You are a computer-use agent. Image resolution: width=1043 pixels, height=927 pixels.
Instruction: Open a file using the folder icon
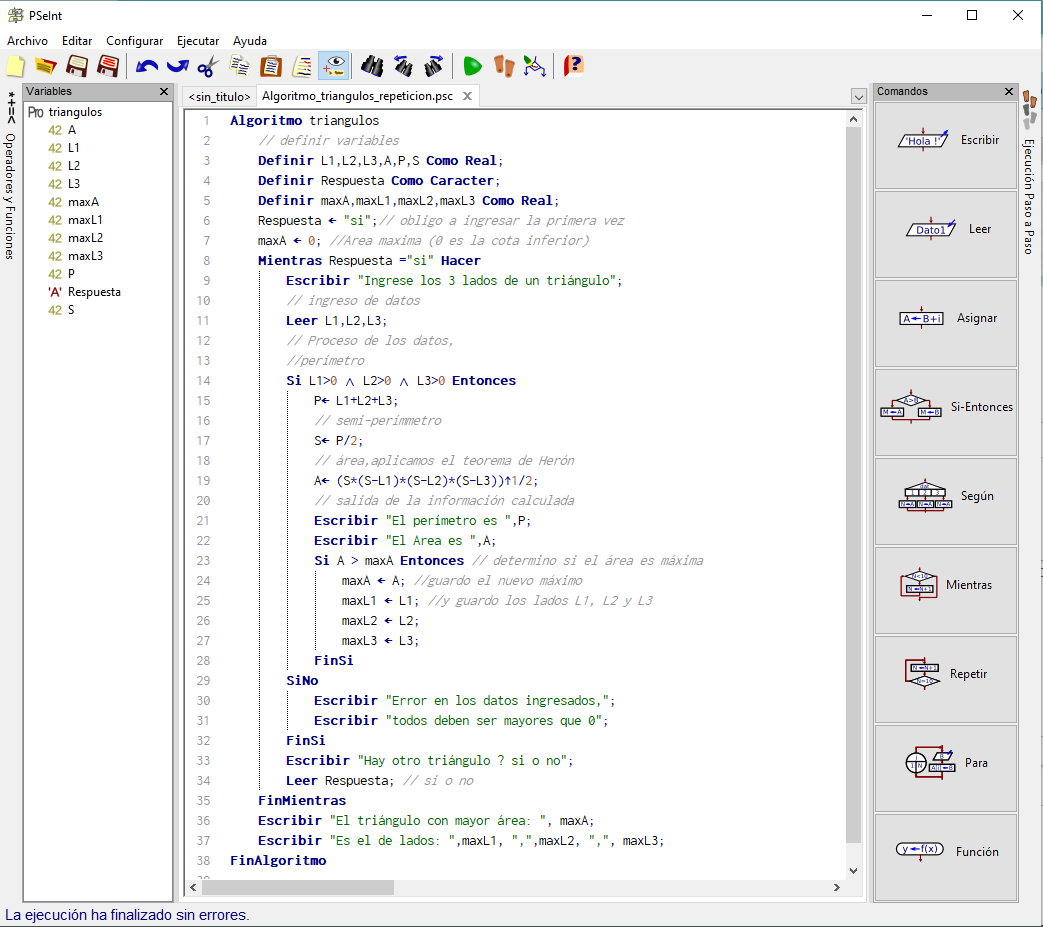pos(45,66)
